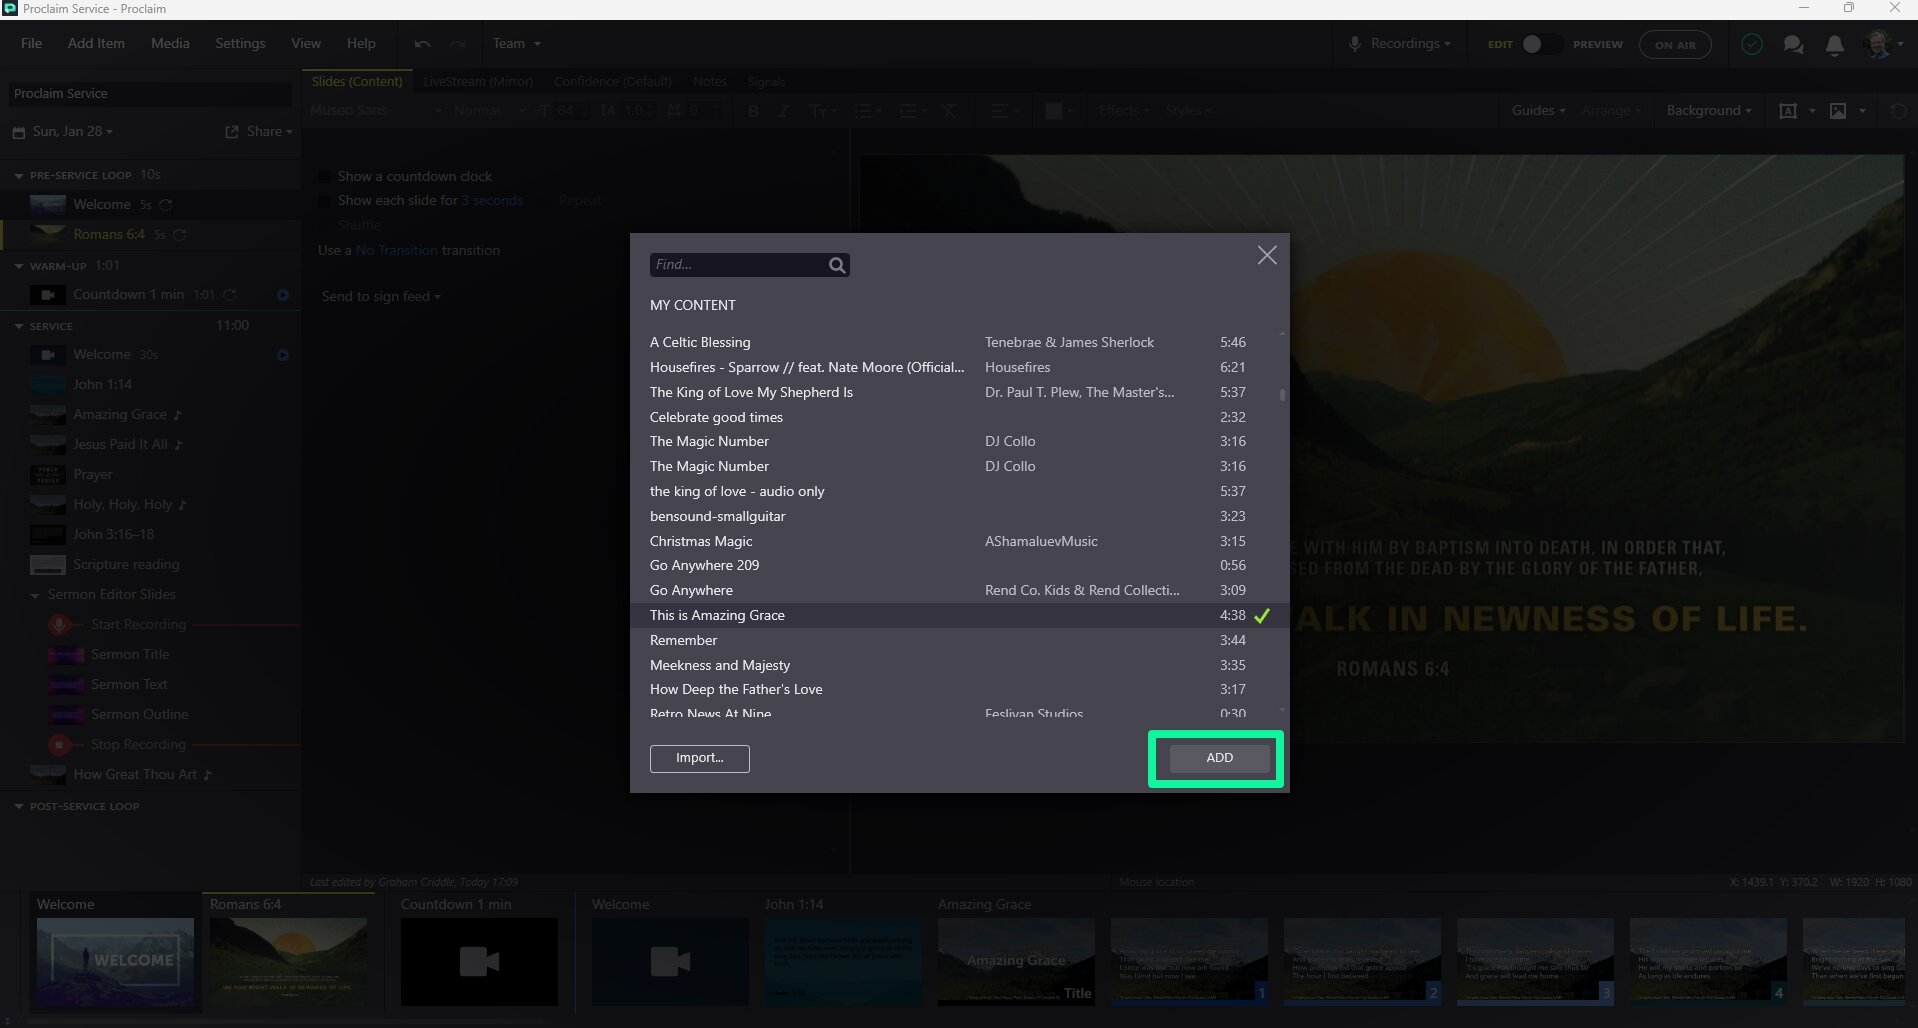Image resolution: width=1918 pixels, height=1028 pixels.
Task: Collapse the SERVICE section
Action: coord(17,326)
